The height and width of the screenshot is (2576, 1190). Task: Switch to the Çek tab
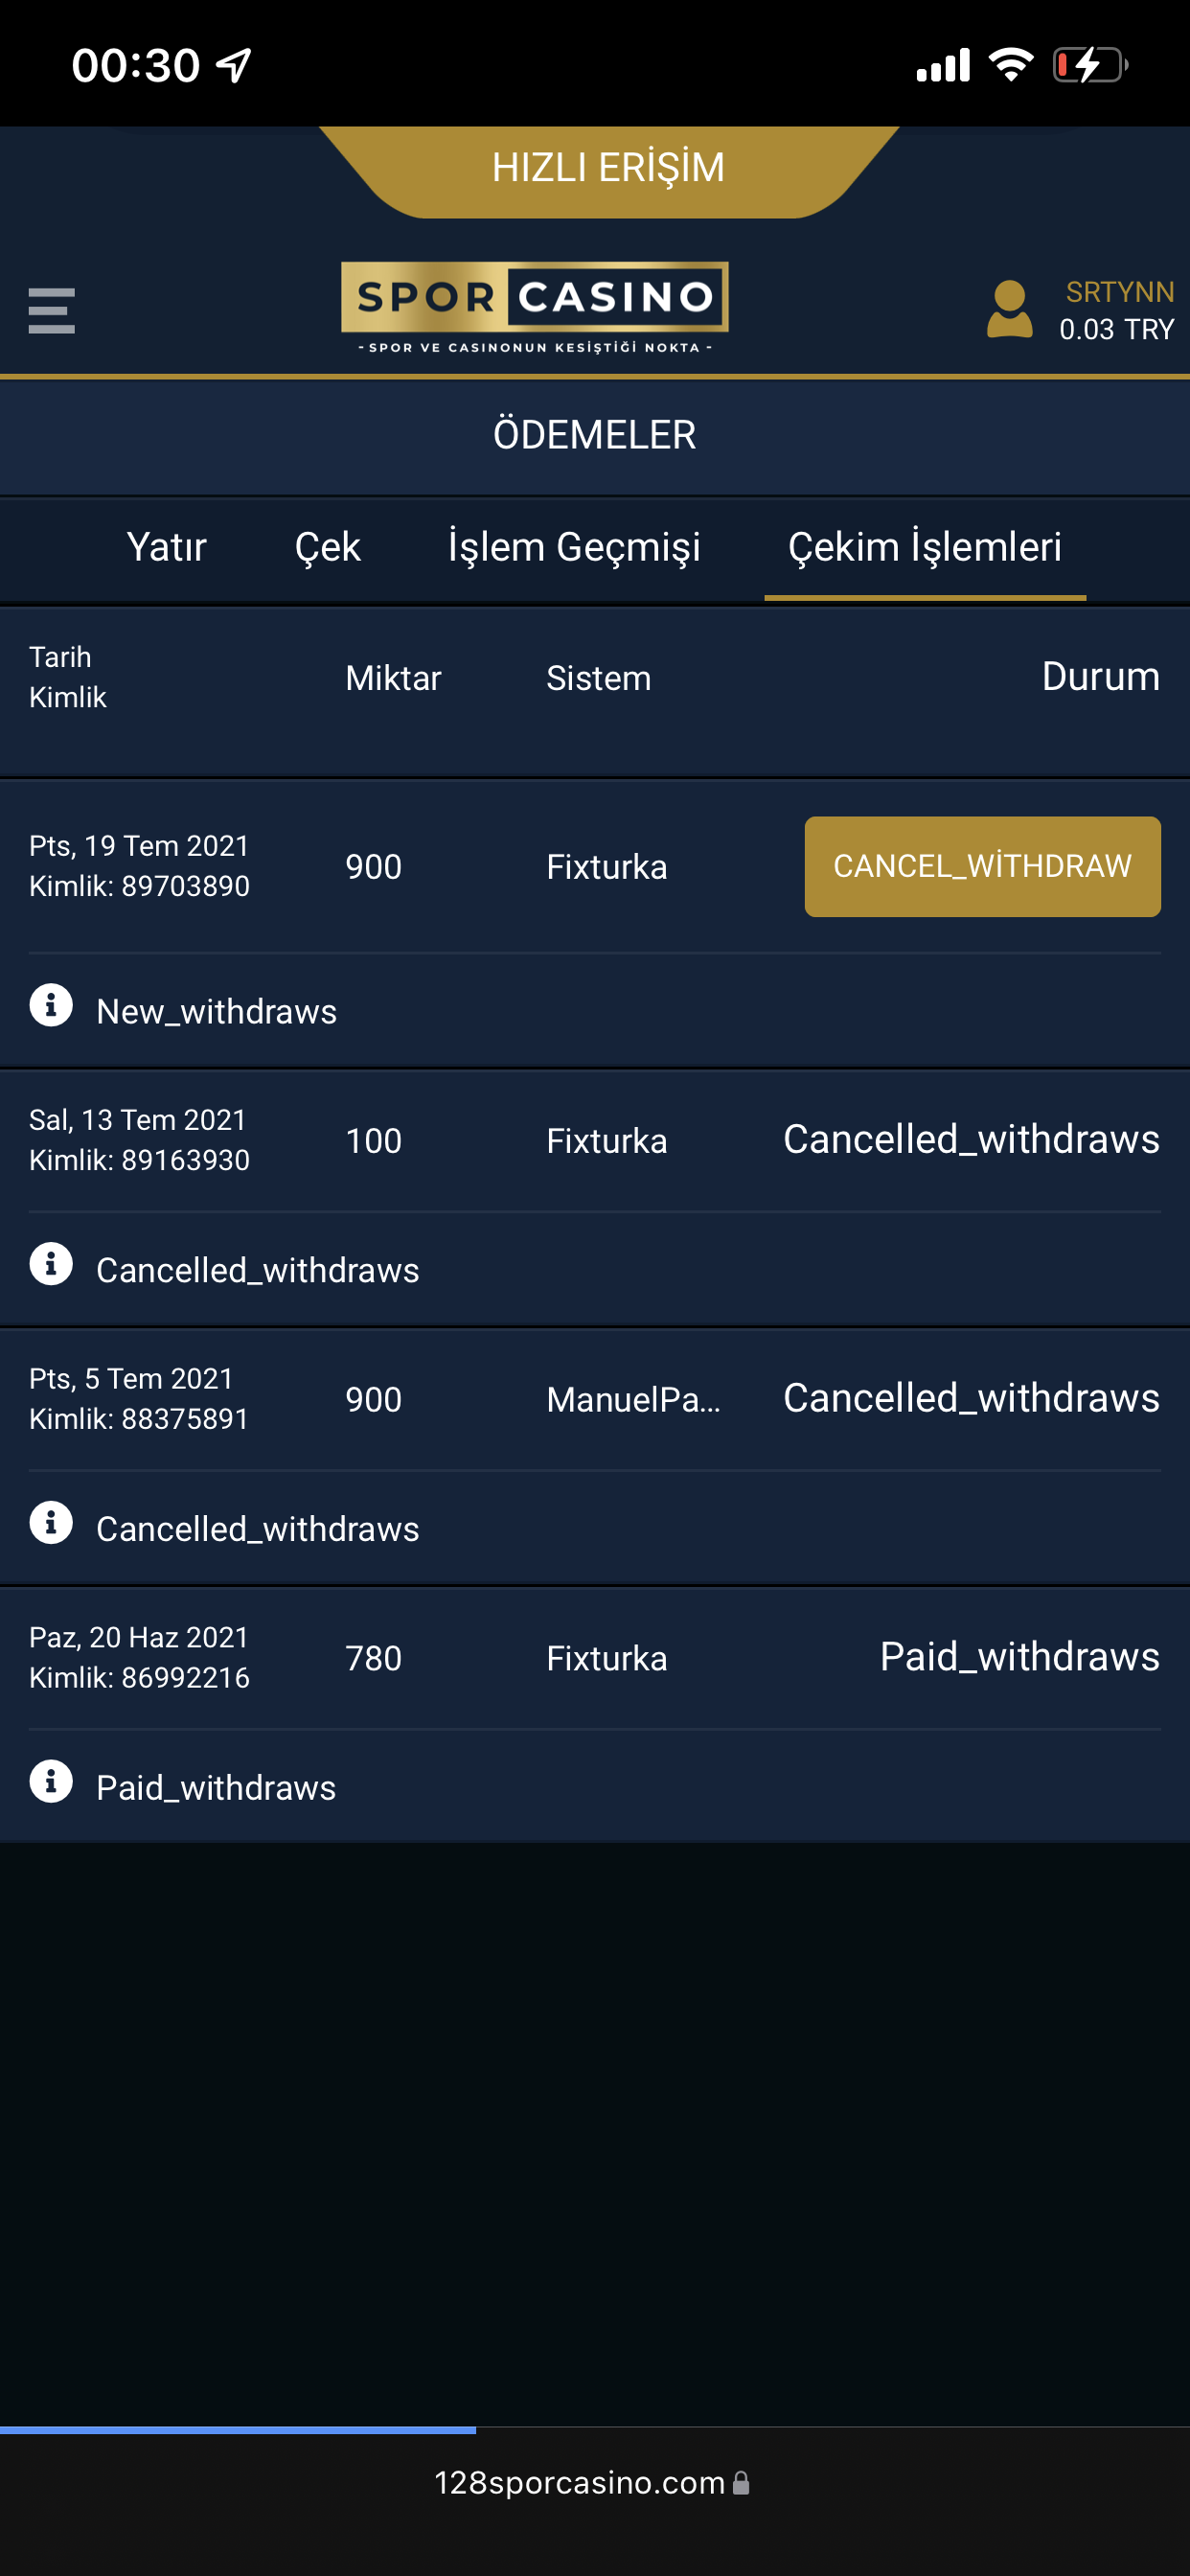pyautogui.click(x=327, y=547)
